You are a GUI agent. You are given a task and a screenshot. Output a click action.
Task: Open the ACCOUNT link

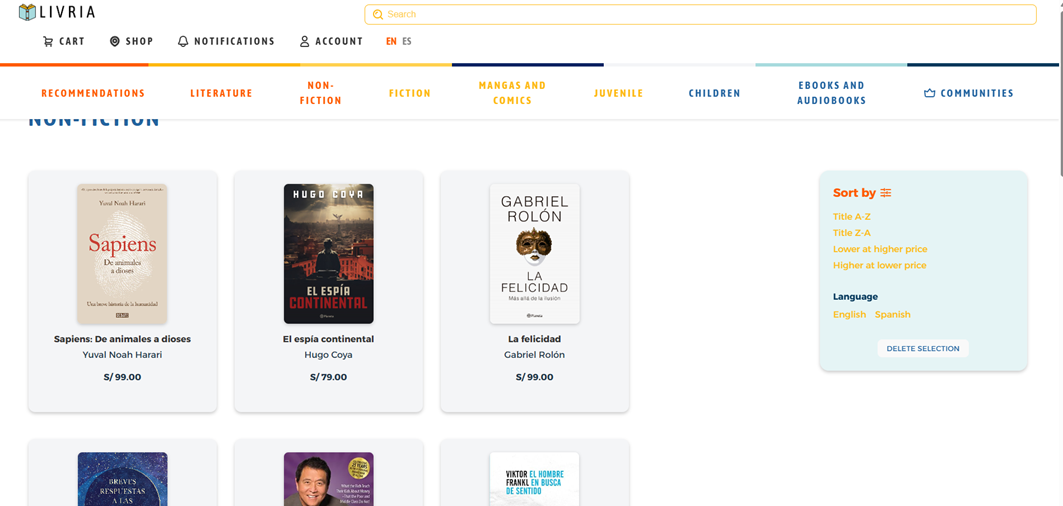[x=332, y=41]
